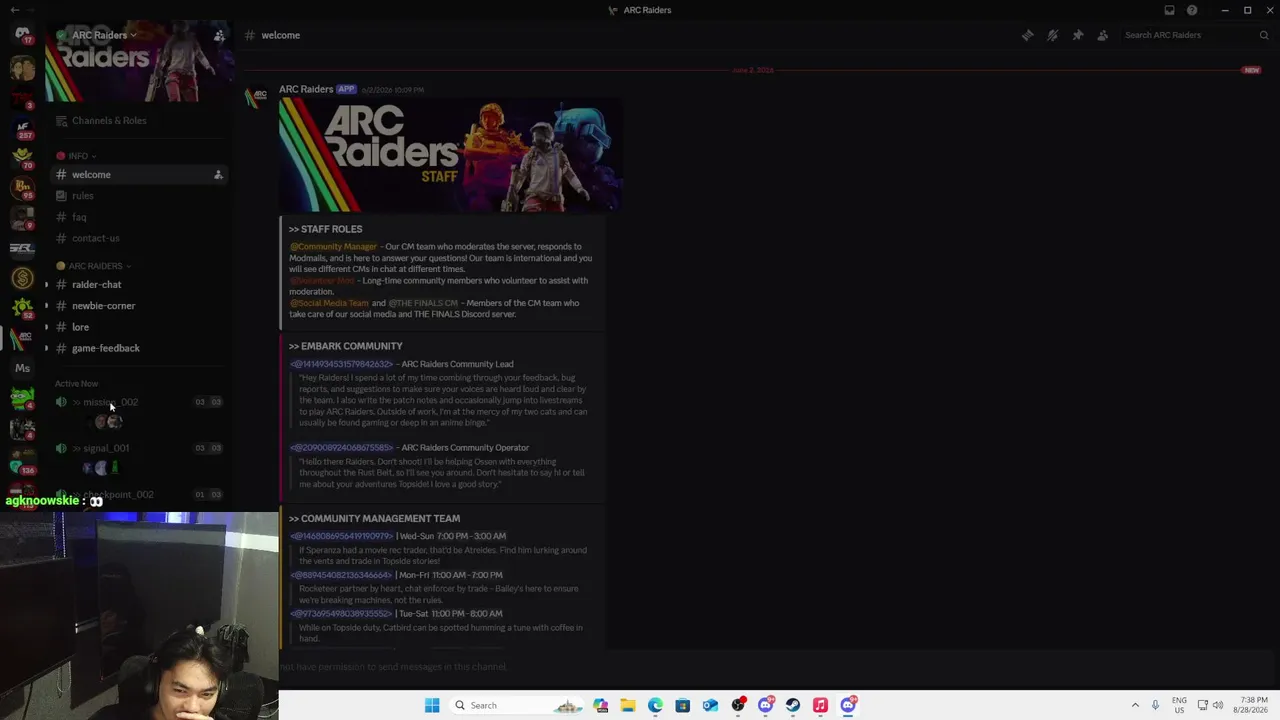The height and width of the screenshot is (720, 1280).
Task: Toggle the notification settings bell icon
Action: (1052, 35)
